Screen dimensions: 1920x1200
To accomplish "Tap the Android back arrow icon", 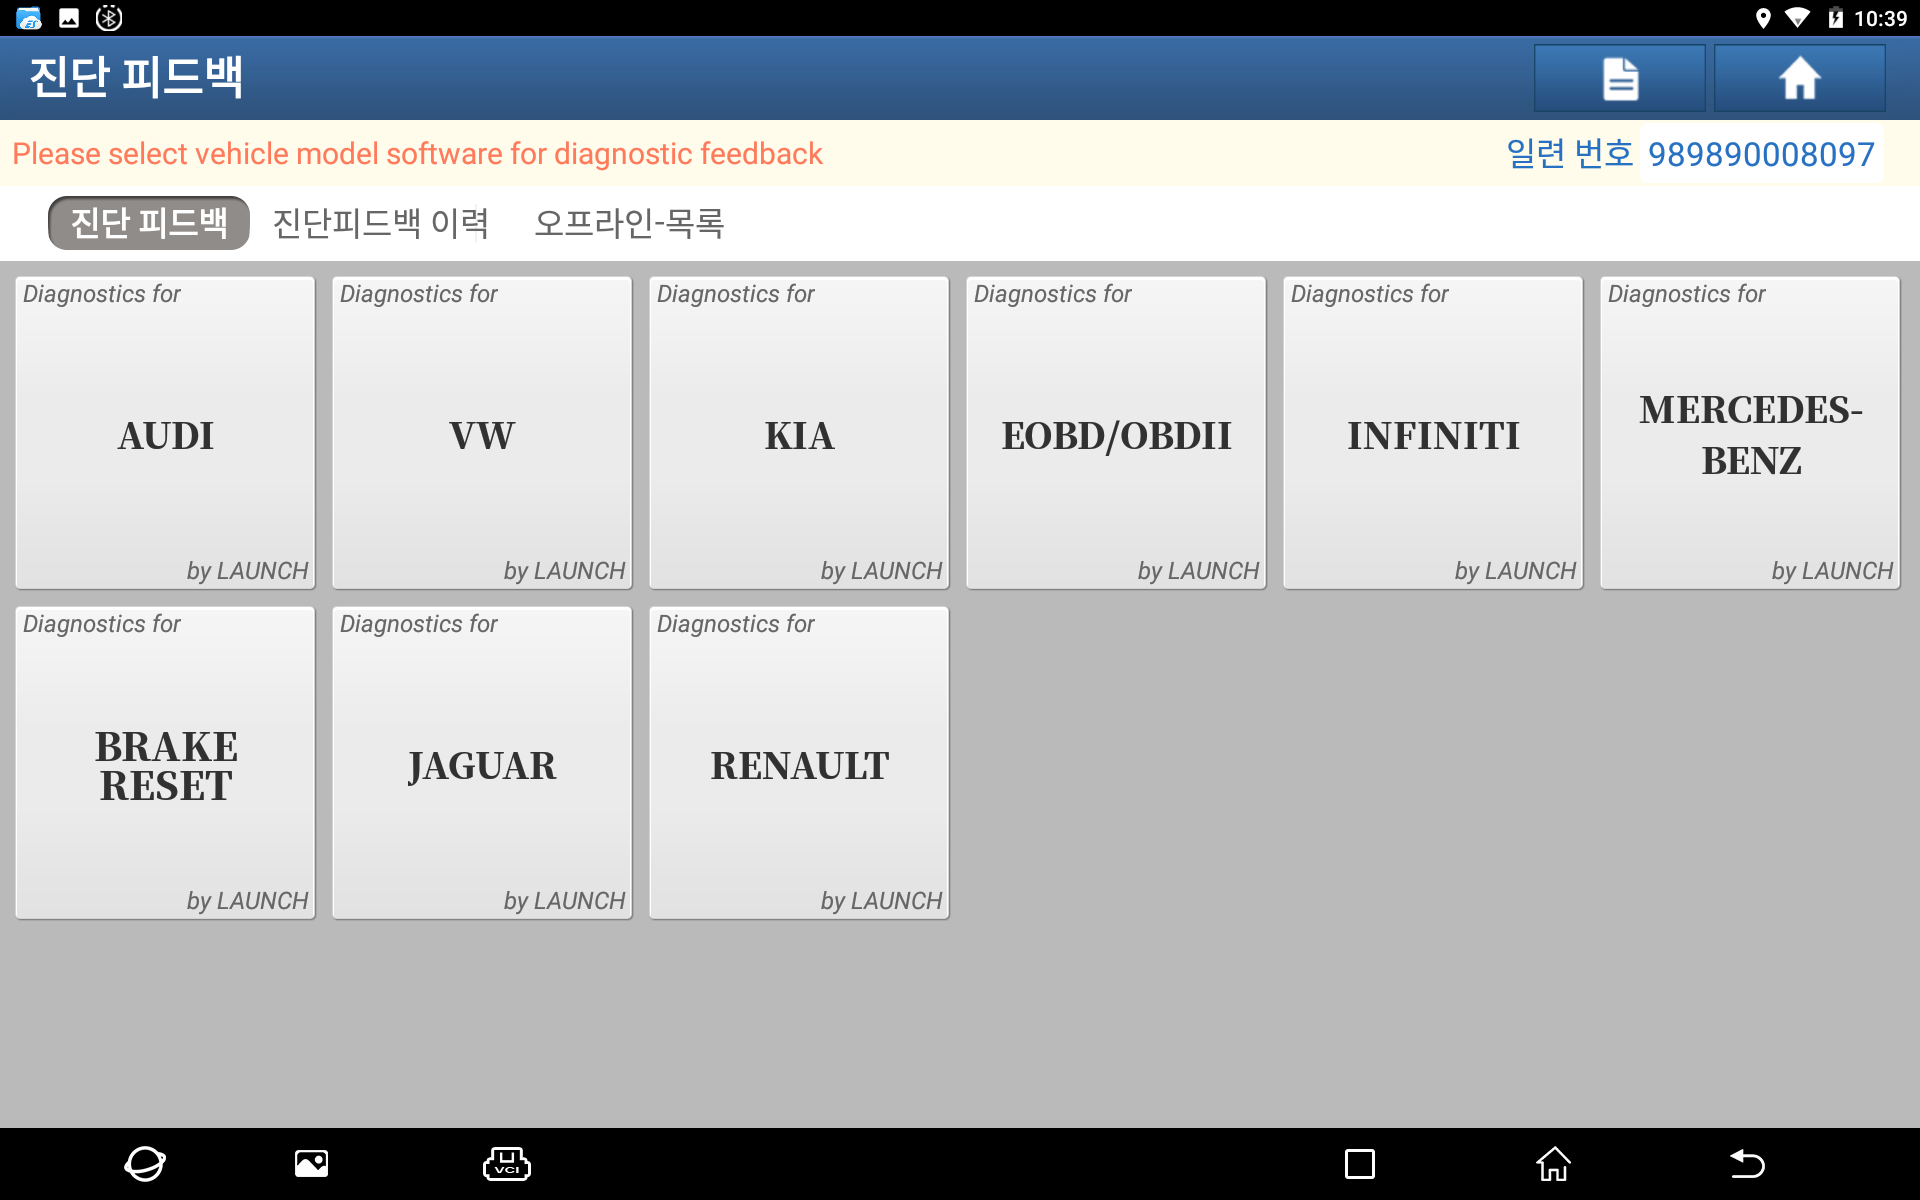I will coord(1747,1164).
